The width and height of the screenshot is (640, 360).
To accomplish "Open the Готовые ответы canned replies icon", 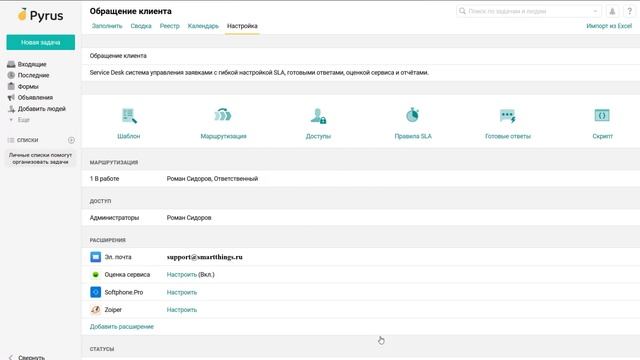I will [508, 116].
